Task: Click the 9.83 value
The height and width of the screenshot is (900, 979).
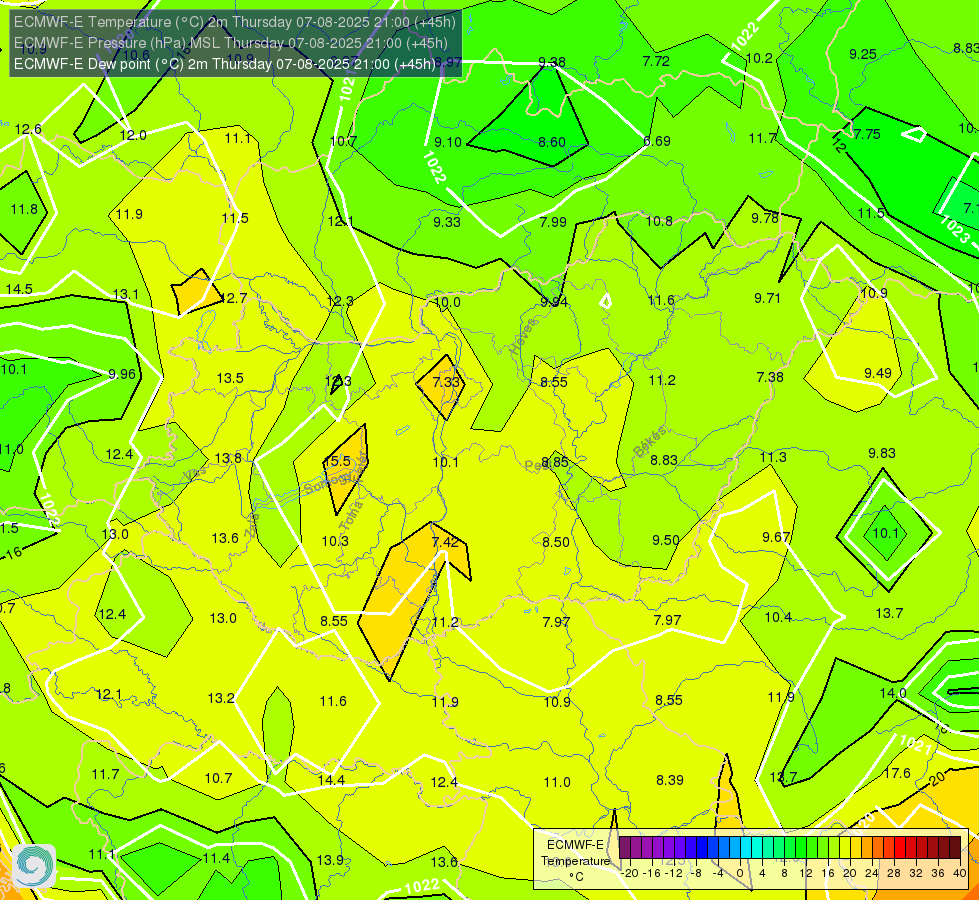Action: 882,453
